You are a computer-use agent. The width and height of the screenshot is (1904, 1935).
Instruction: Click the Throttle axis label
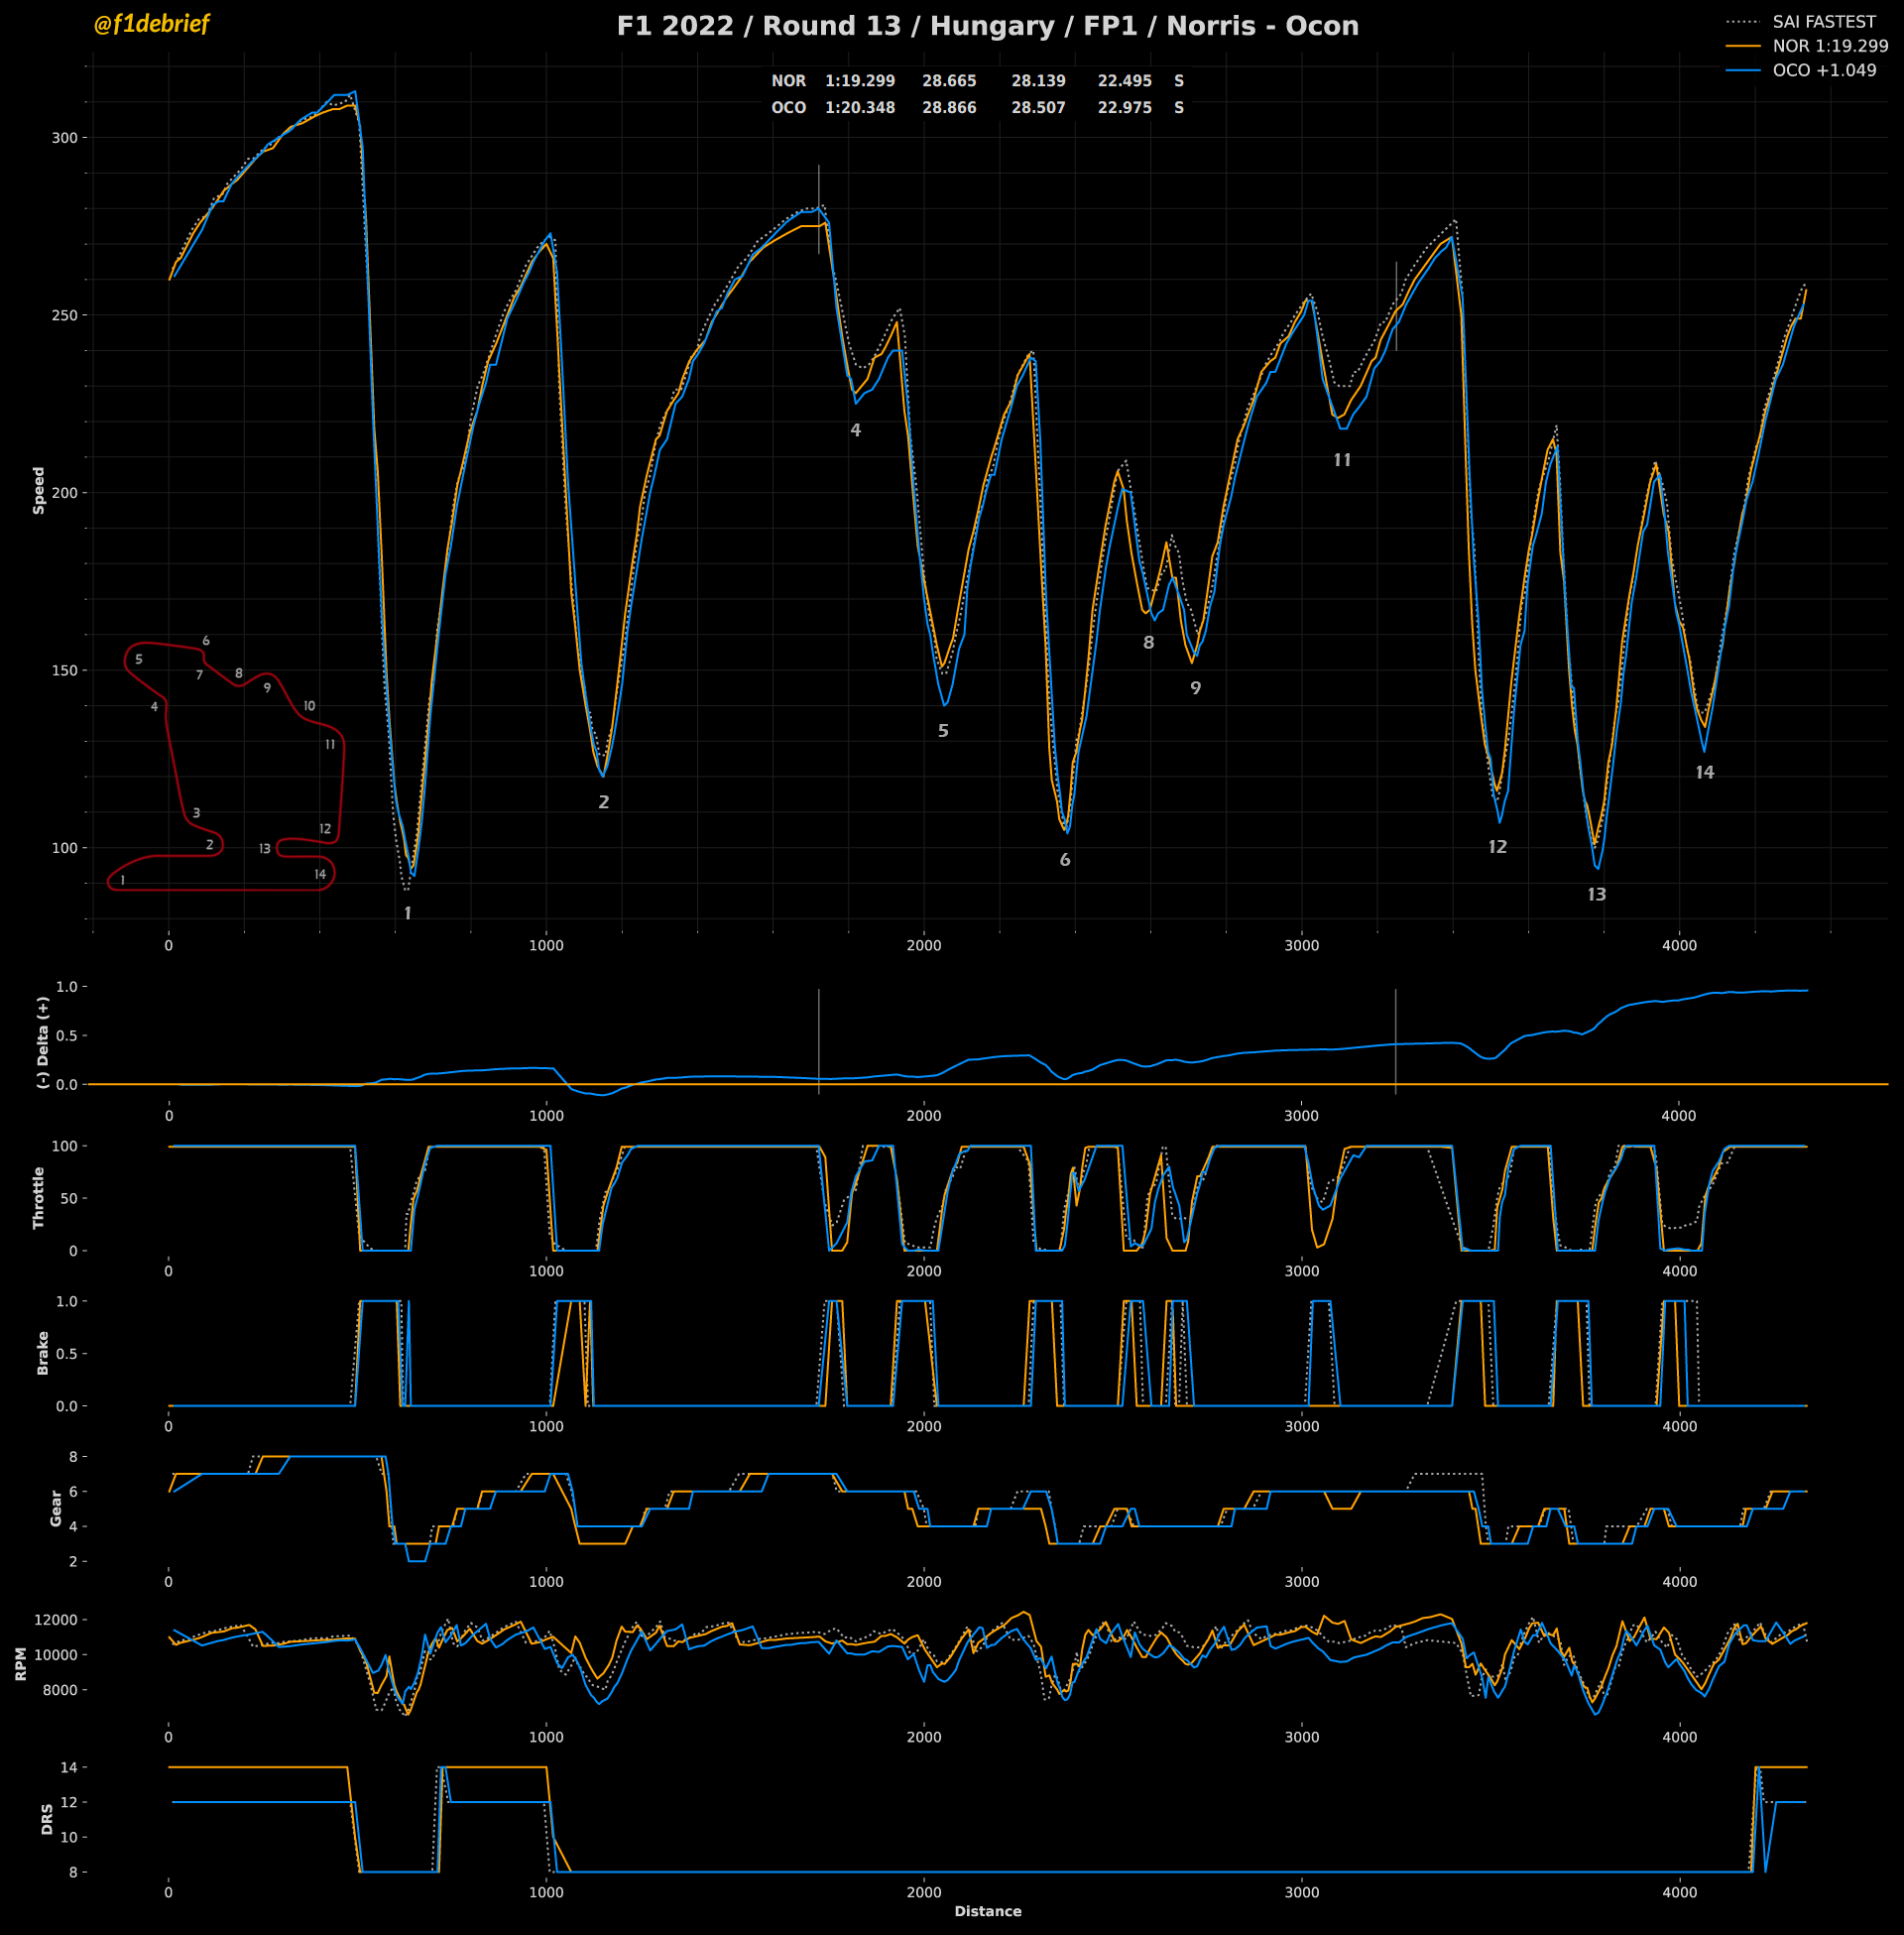coord(39,1197)
